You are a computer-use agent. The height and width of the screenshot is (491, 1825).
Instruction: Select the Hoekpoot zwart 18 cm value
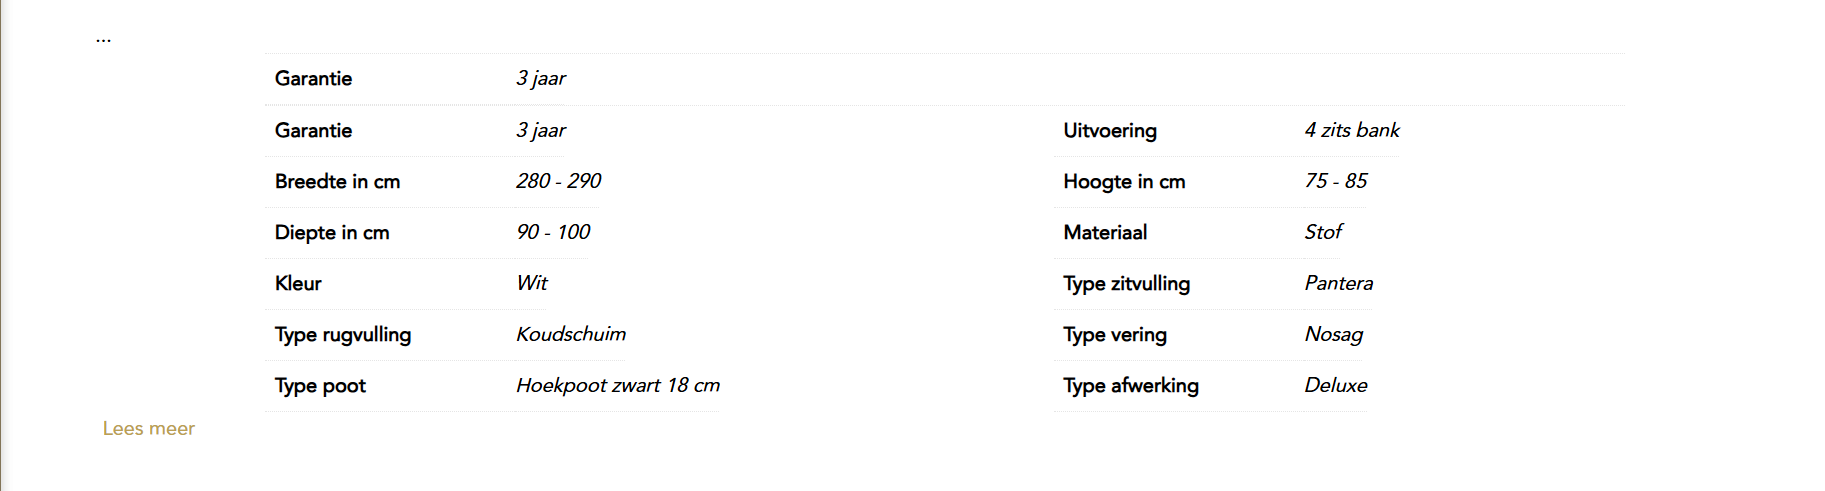618,385
